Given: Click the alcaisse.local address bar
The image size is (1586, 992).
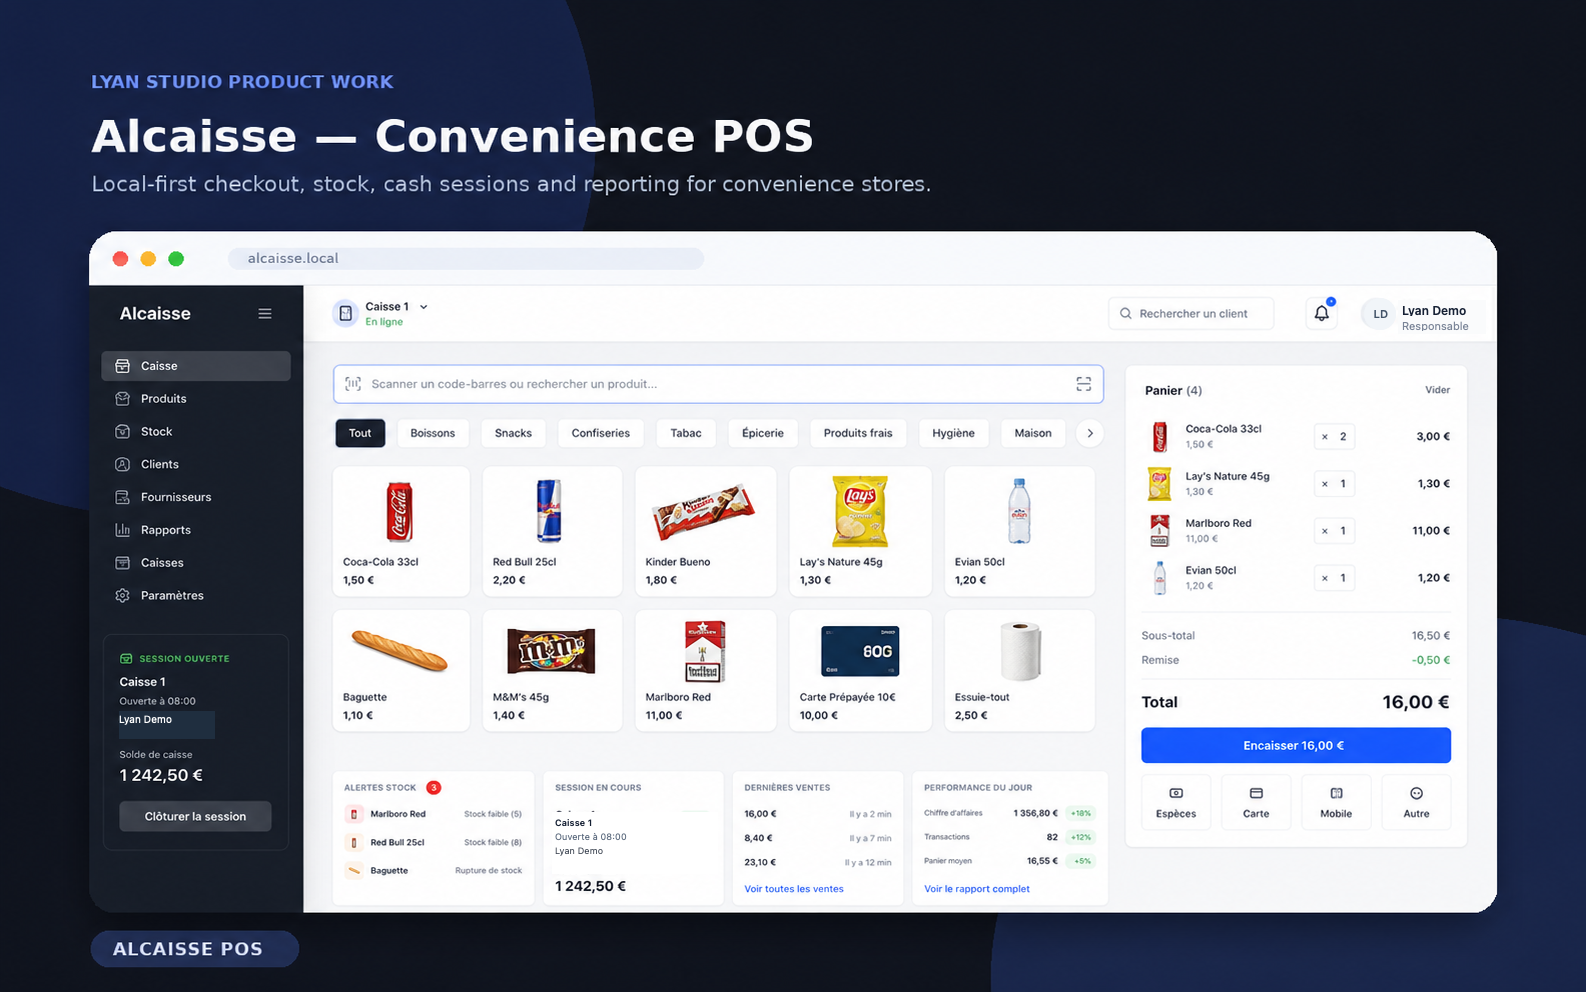Looking at the screenshot, I should pos(466,258).
